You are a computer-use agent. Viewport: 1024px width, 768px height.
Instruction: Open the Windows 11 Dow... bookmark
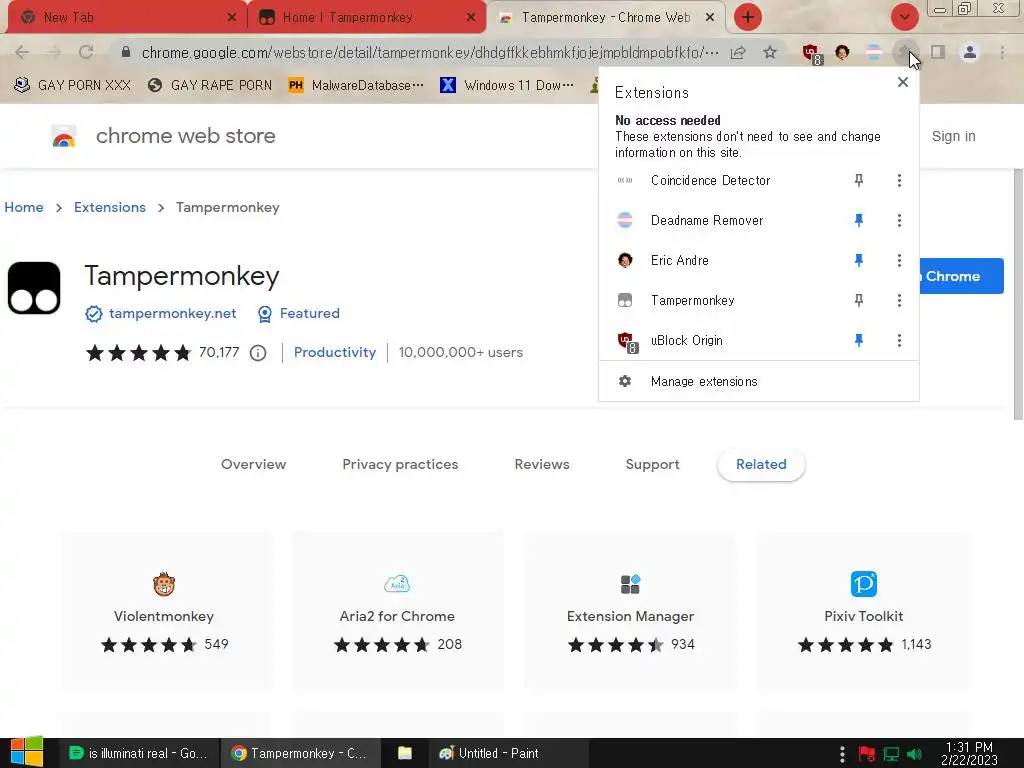click(x=507, y=86)
